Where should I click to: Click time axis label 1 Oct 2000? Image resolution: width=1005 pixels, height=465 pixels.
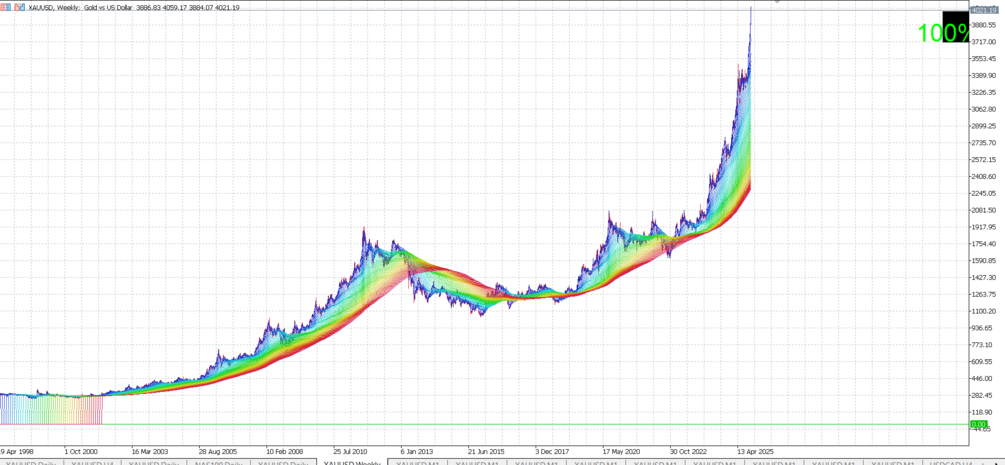coord(81,451)
